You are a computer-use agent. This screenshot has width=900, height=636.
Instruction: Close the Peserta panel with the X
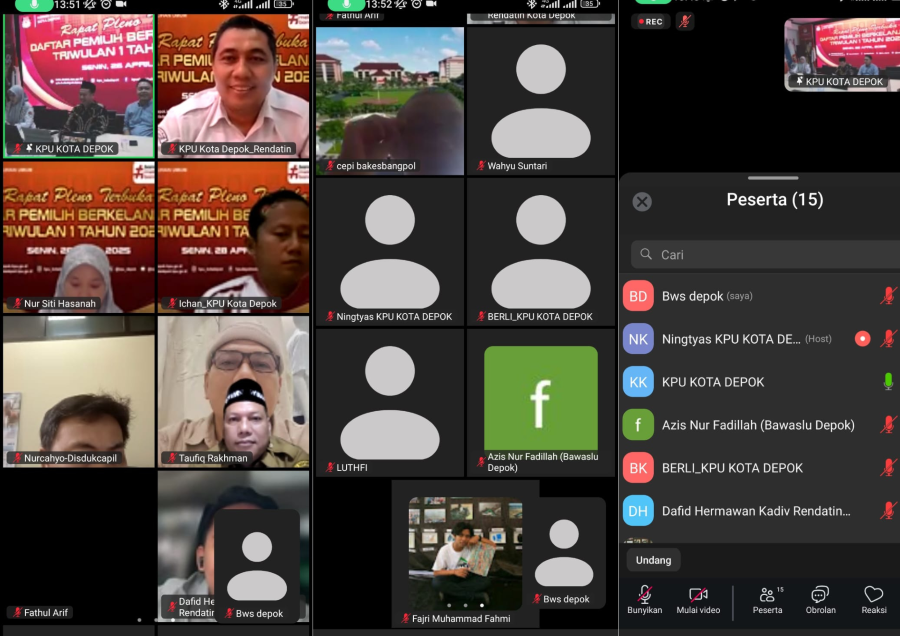click(642, 201)
